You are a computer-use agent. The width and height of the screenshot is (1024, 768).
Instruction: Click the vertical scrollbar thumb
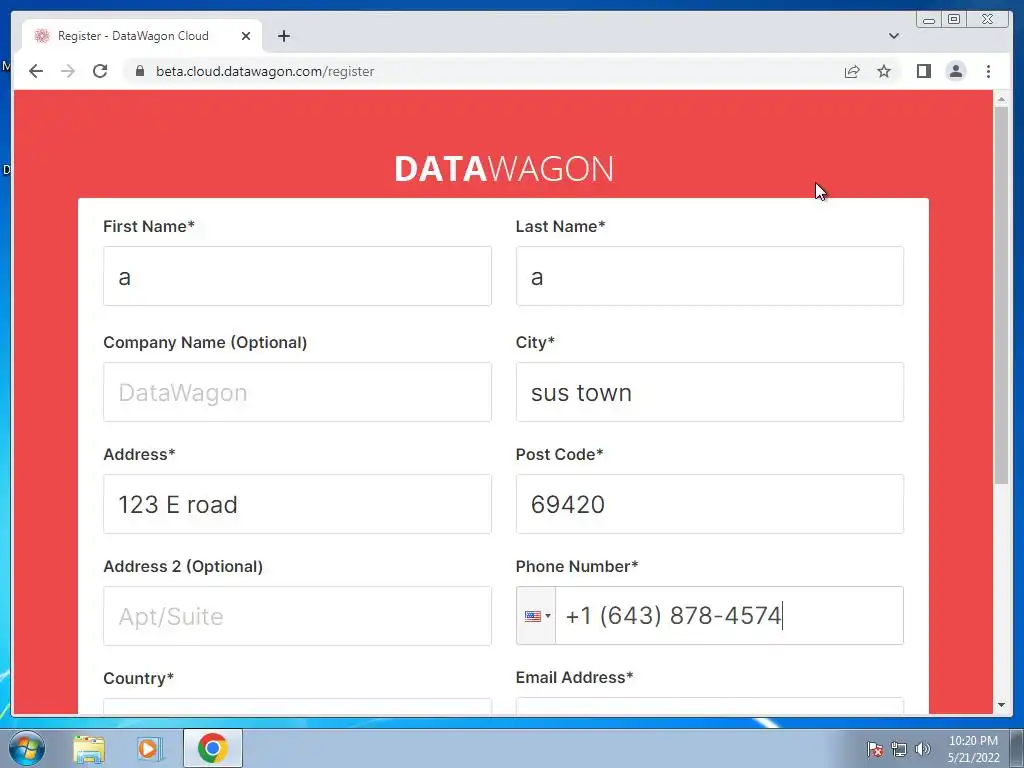coord(1001,295)
